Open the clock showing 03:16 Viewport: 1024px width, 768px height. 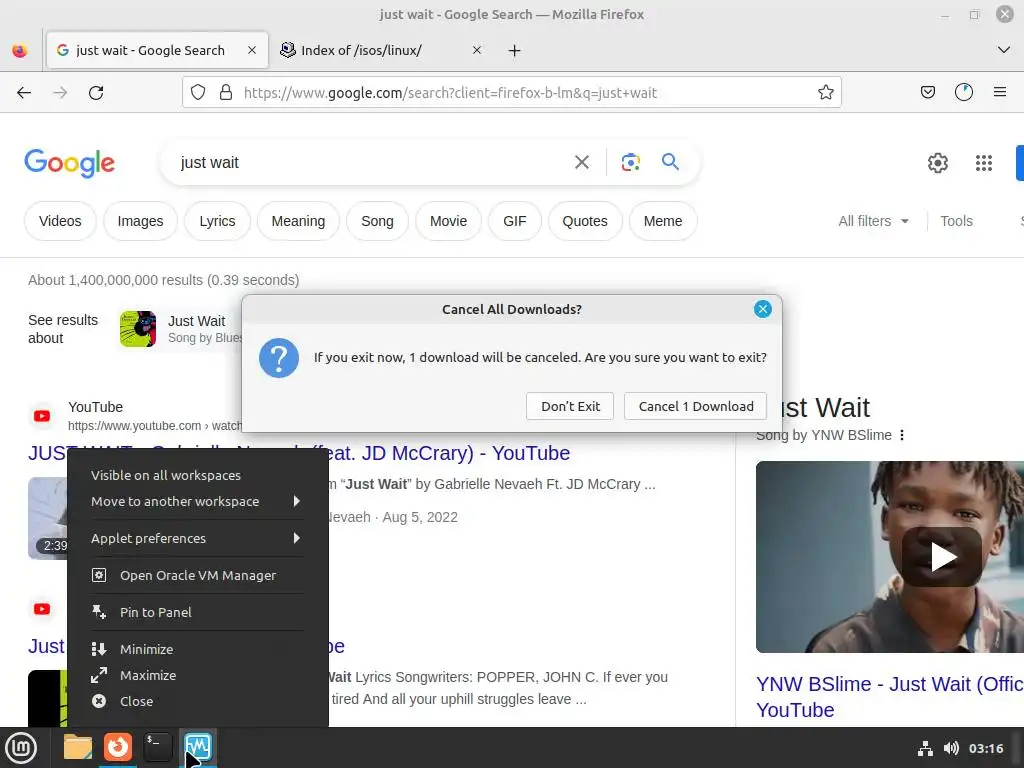(985, 748)
